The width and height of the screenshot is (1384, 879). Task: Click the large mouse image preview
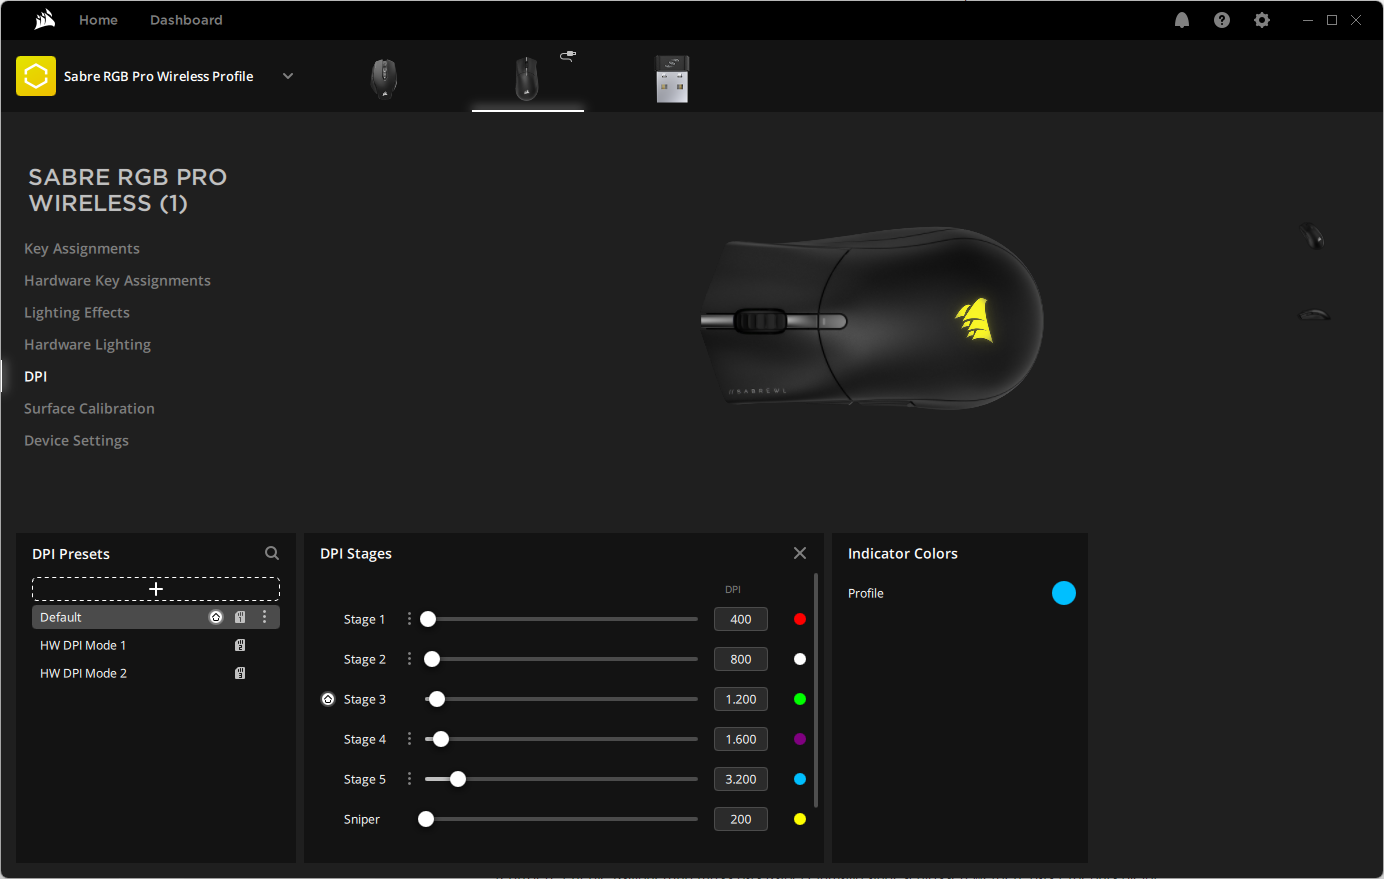pyautogui.click(x=872, y=318)
